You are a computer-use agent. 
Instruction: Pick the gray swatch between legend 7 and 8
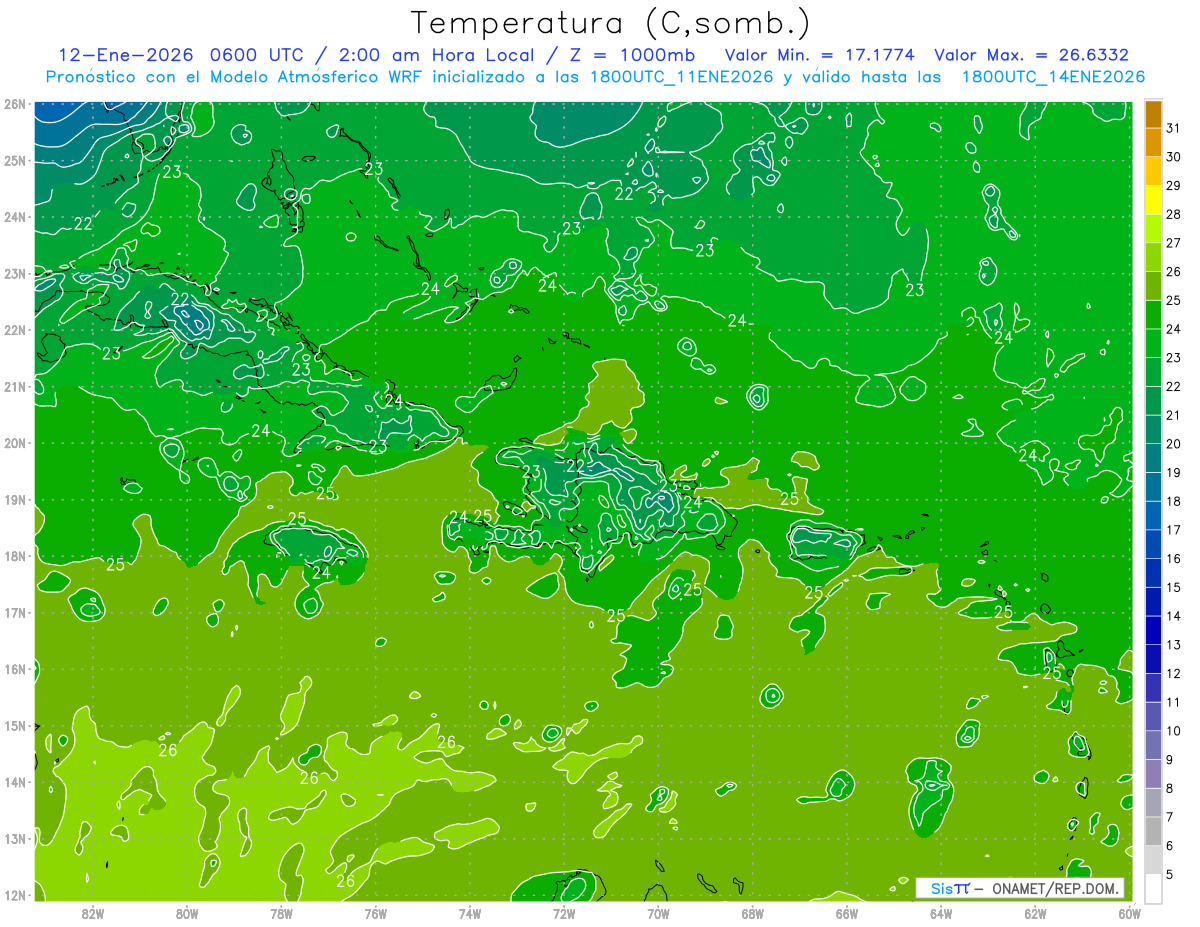click(x=1153, y=802)
